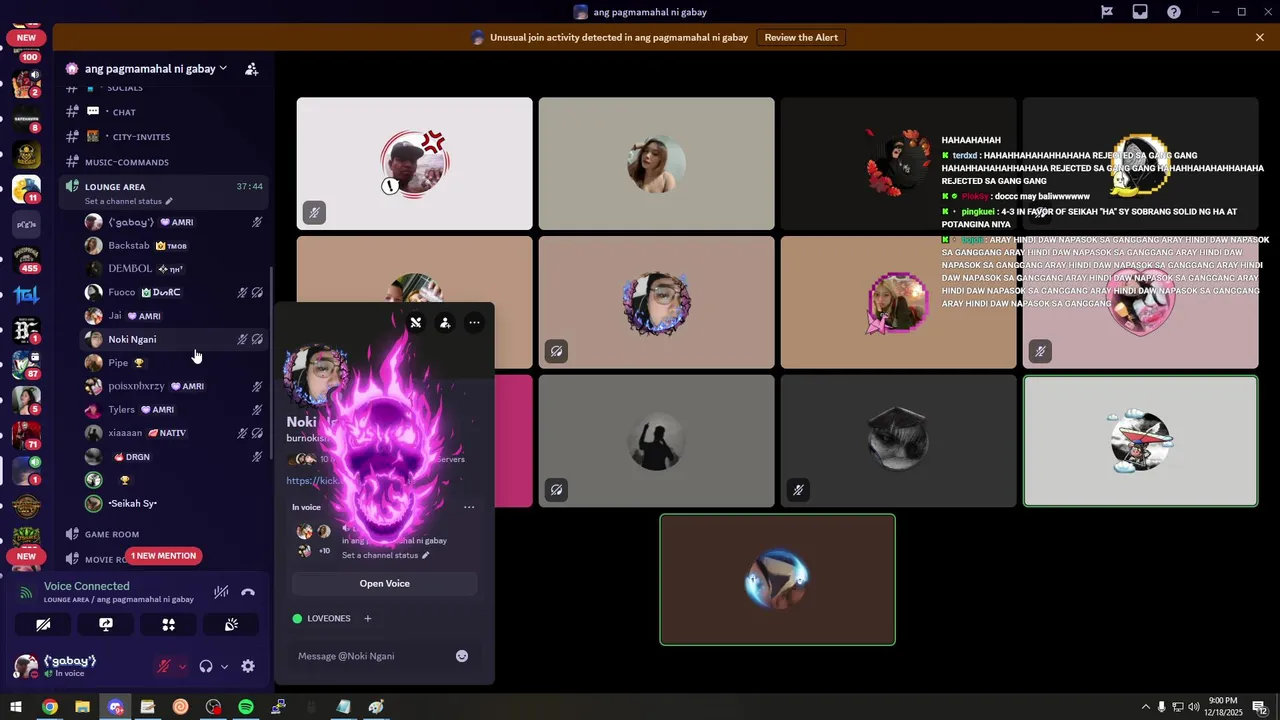The width and height of the screenshot is (1280, 720).
Task: Open the Help icon in title bar
Action: tap(1174, 12)
